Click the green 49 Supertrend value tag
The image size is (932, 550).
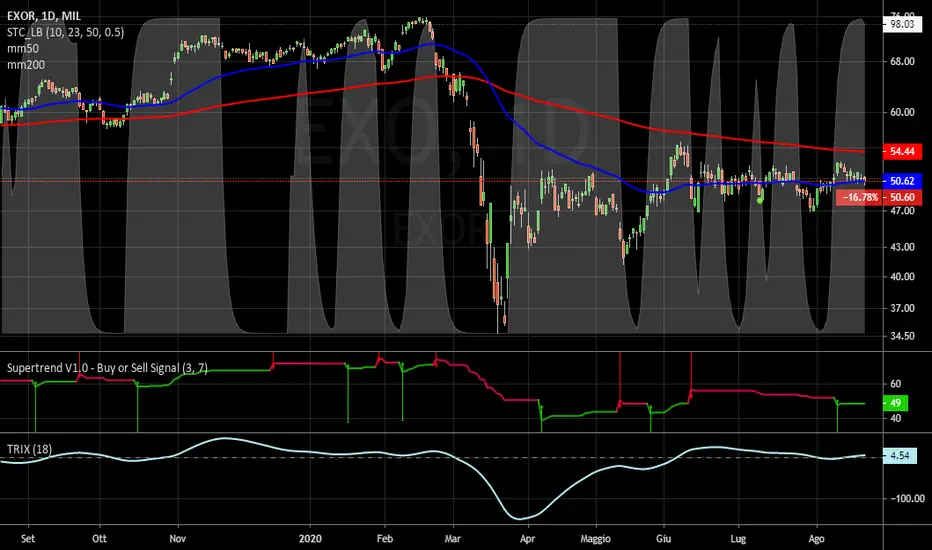click(x=896, y=403)
